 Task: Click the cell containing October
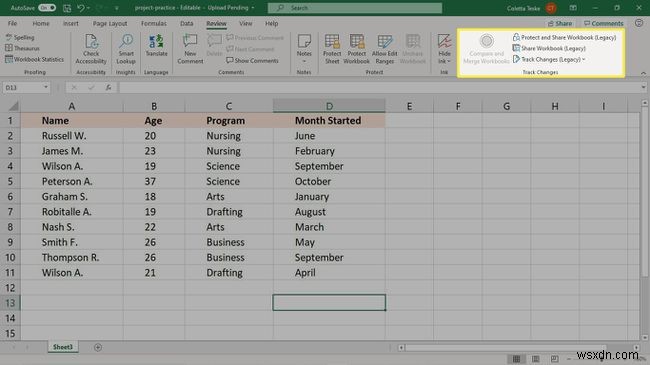[329, 182]
